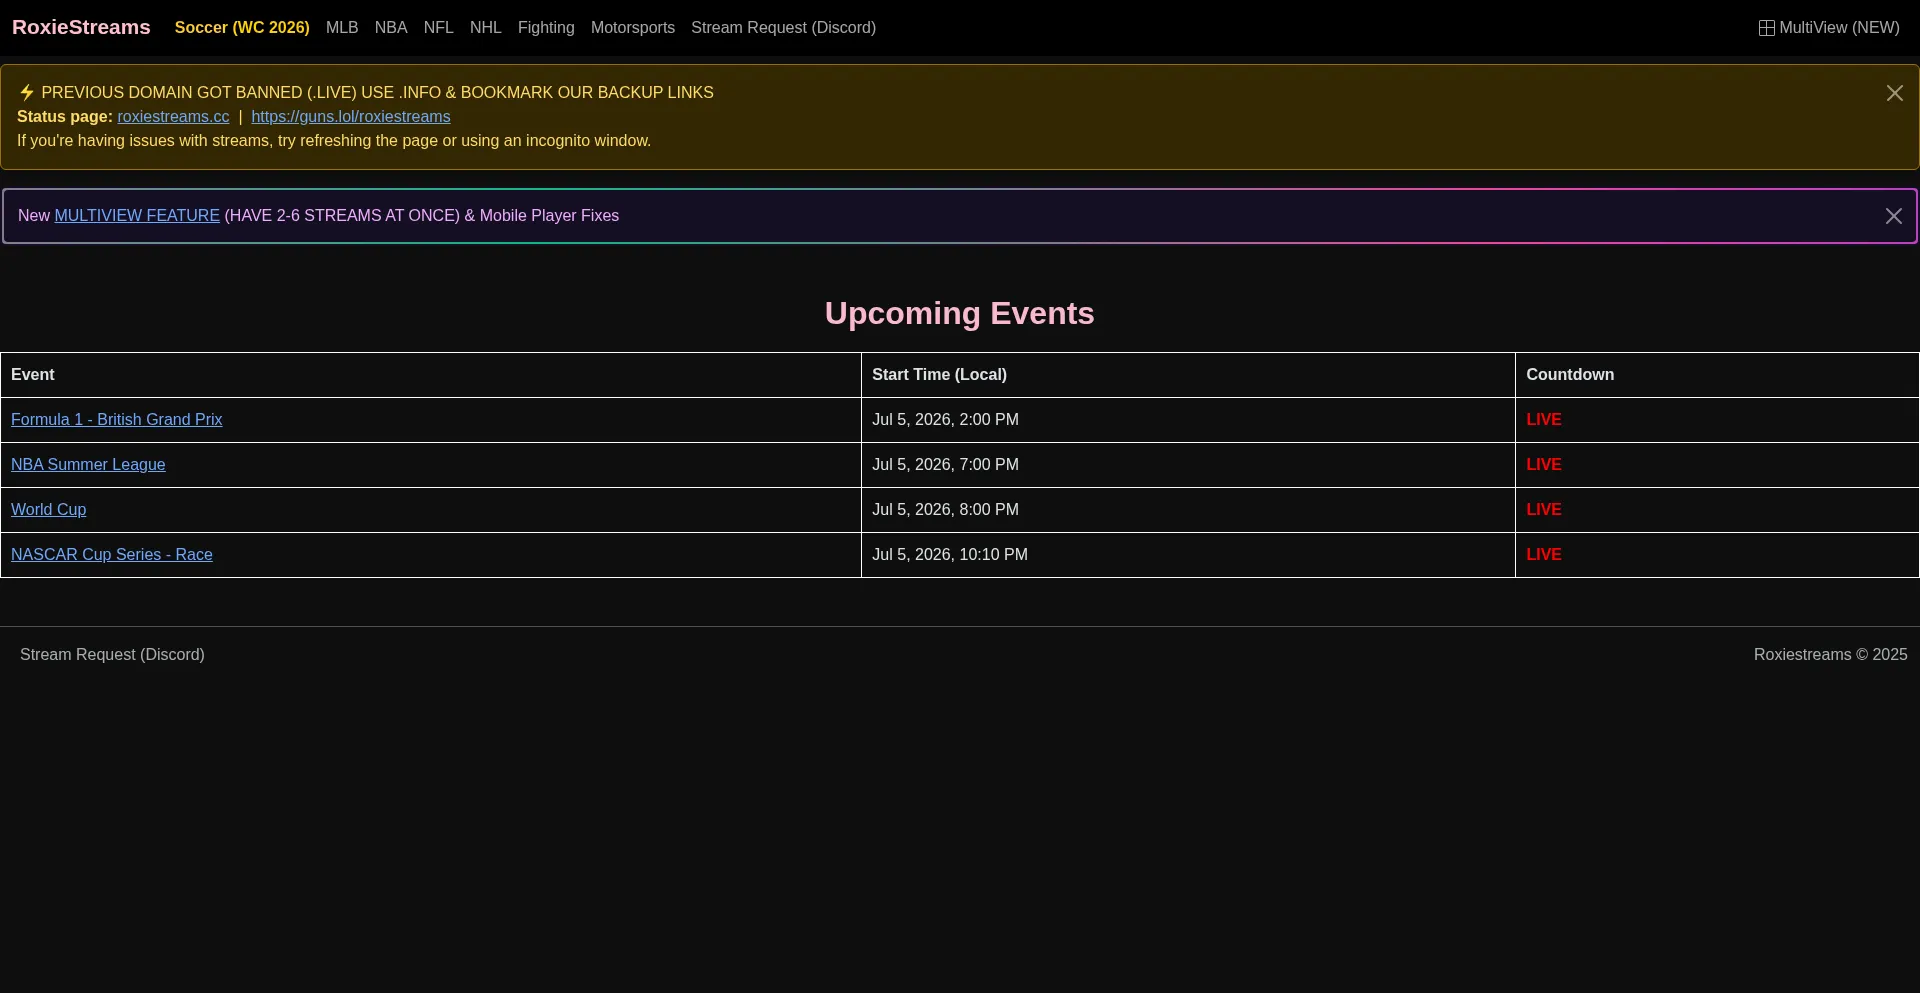Close the yellow domain-banned alert
The height and width of the screenshot is (993, 1920).
(x=1895, y=93)
